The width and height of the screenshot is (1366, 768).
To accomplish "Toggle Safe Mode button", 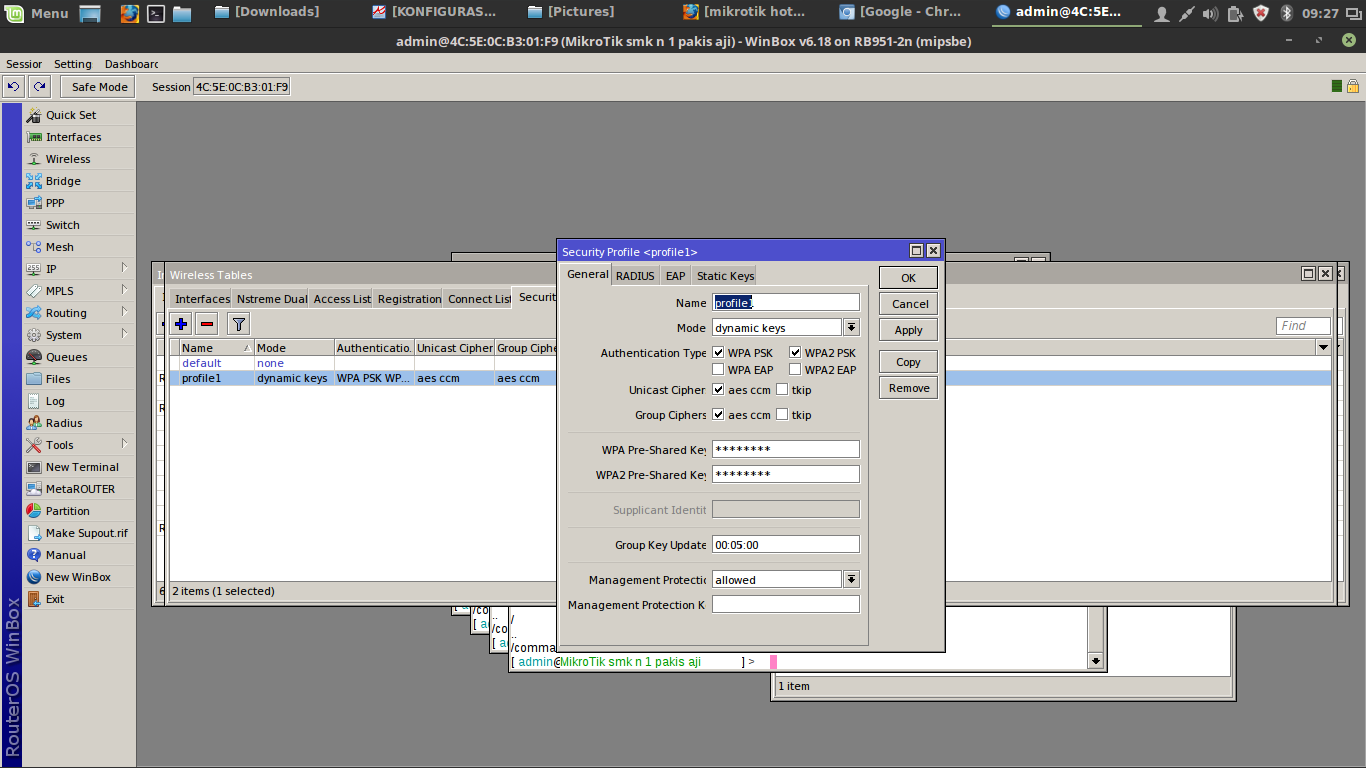I will (99, 87).
